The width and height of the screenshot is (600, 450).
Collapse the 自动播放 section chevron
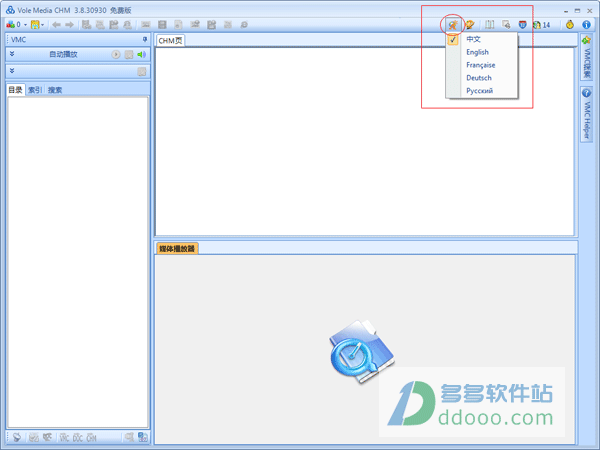point(12,54)
